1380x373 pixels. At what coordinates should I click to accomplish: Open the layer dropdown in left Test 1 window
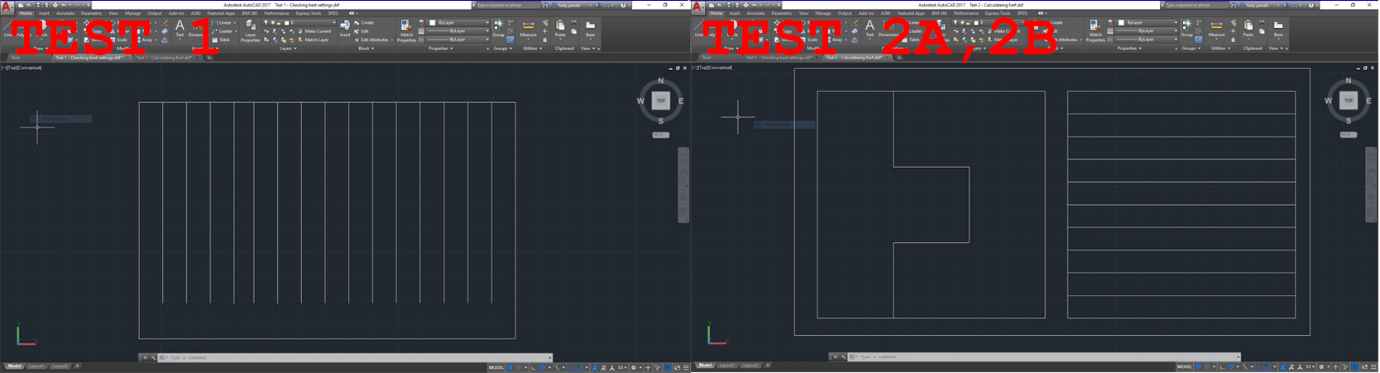pos(298,22)
